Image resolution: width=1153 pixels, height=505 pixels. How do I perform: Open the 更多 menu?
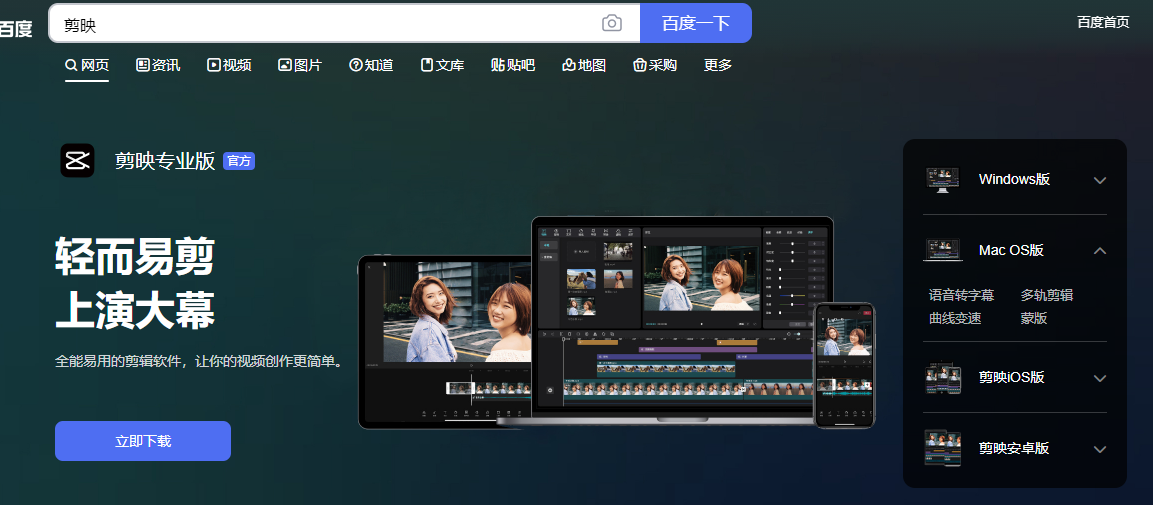click(718, 65)
